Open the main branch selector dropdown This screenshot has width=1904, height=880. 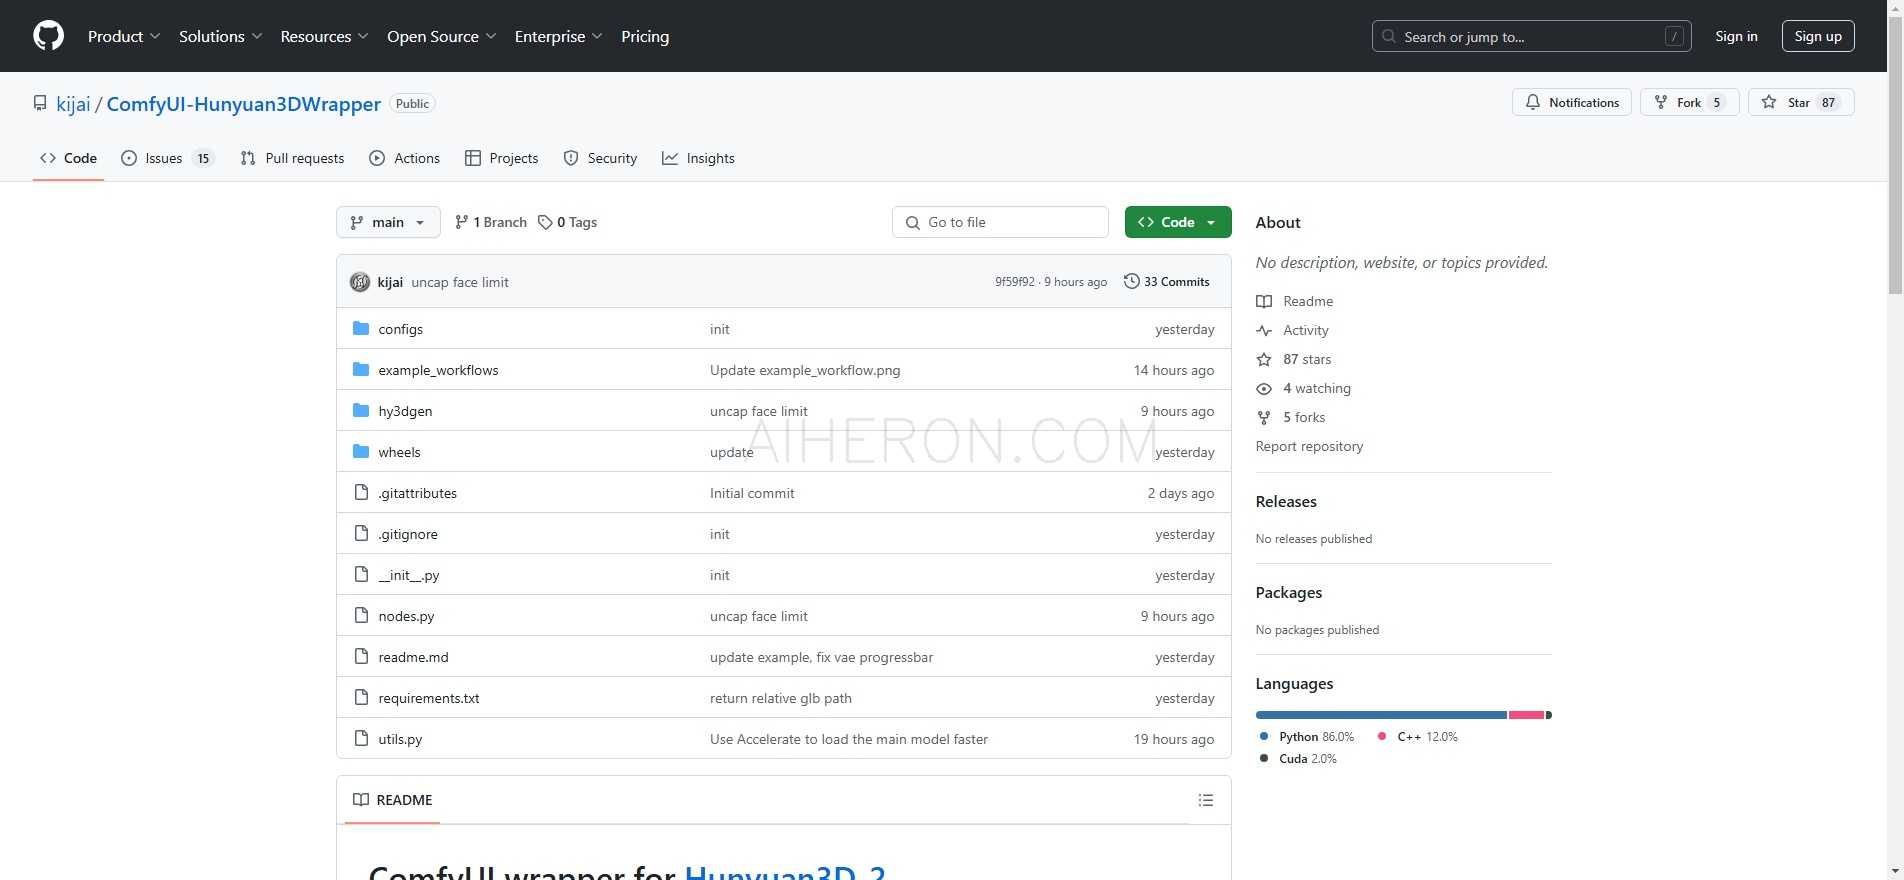(x=388, y=222)
